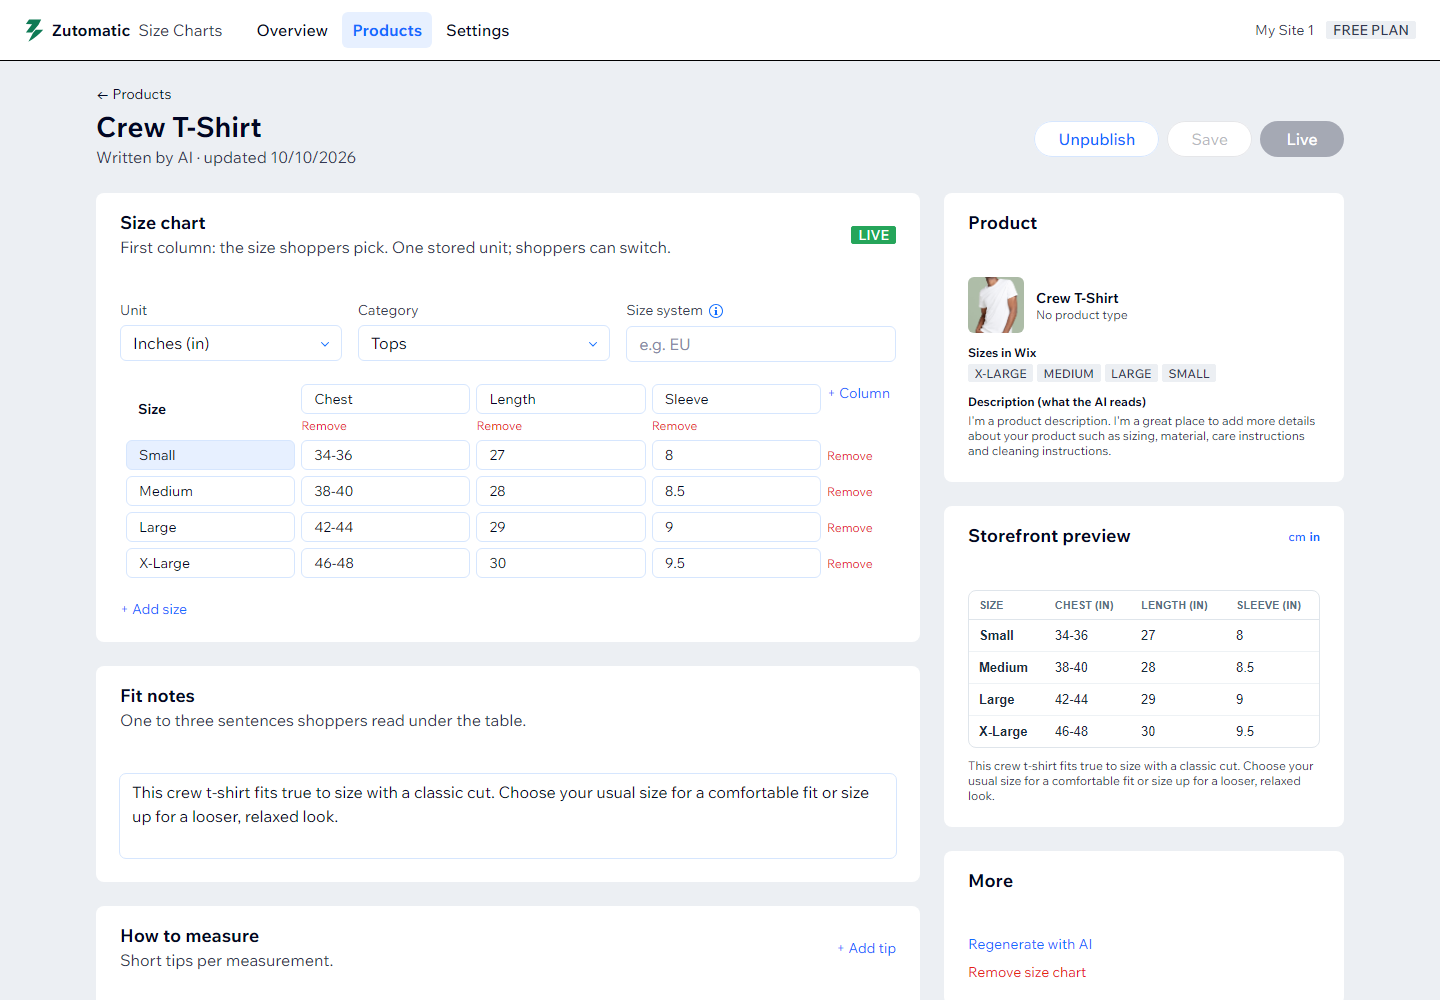This screenshot has width=1440, height=1000.
Task: Edit the Medium chest value 38-40
Action: click(385, 491)
